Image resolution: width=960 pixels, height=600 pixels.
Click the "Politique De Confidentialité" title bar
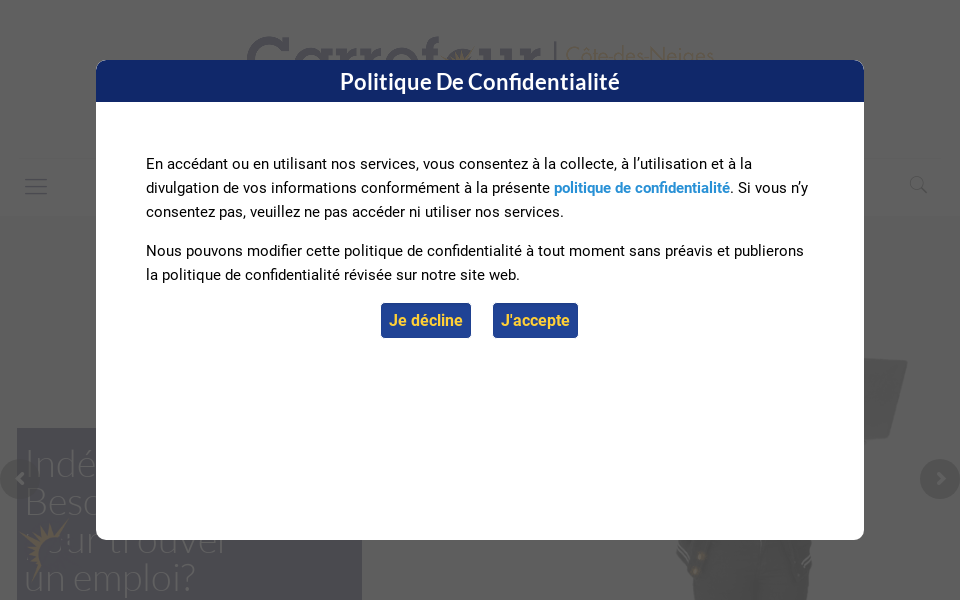[479, 81]
